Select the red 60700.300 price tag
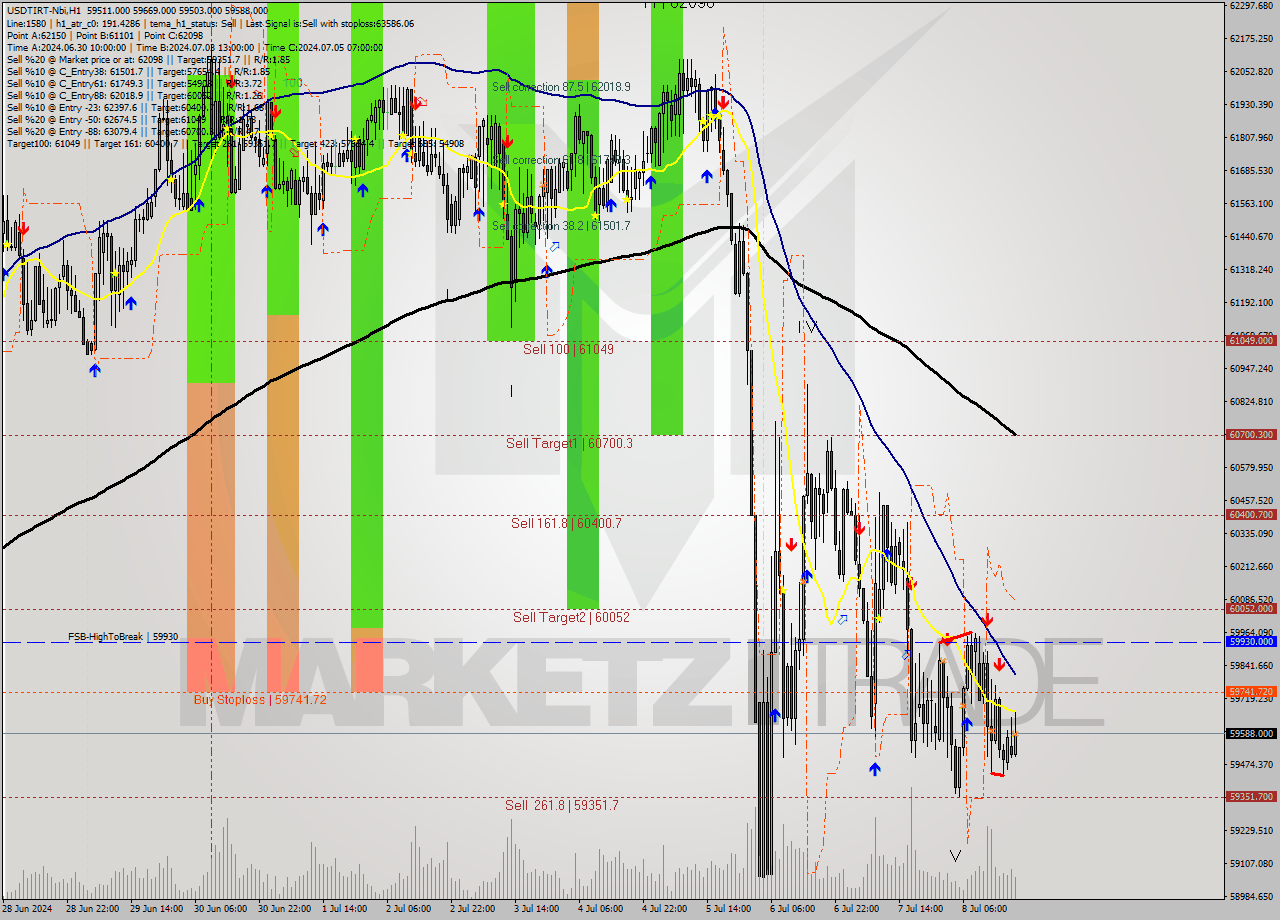Viewport: 1280px width, 920px height. click(x=1250, y=435)
